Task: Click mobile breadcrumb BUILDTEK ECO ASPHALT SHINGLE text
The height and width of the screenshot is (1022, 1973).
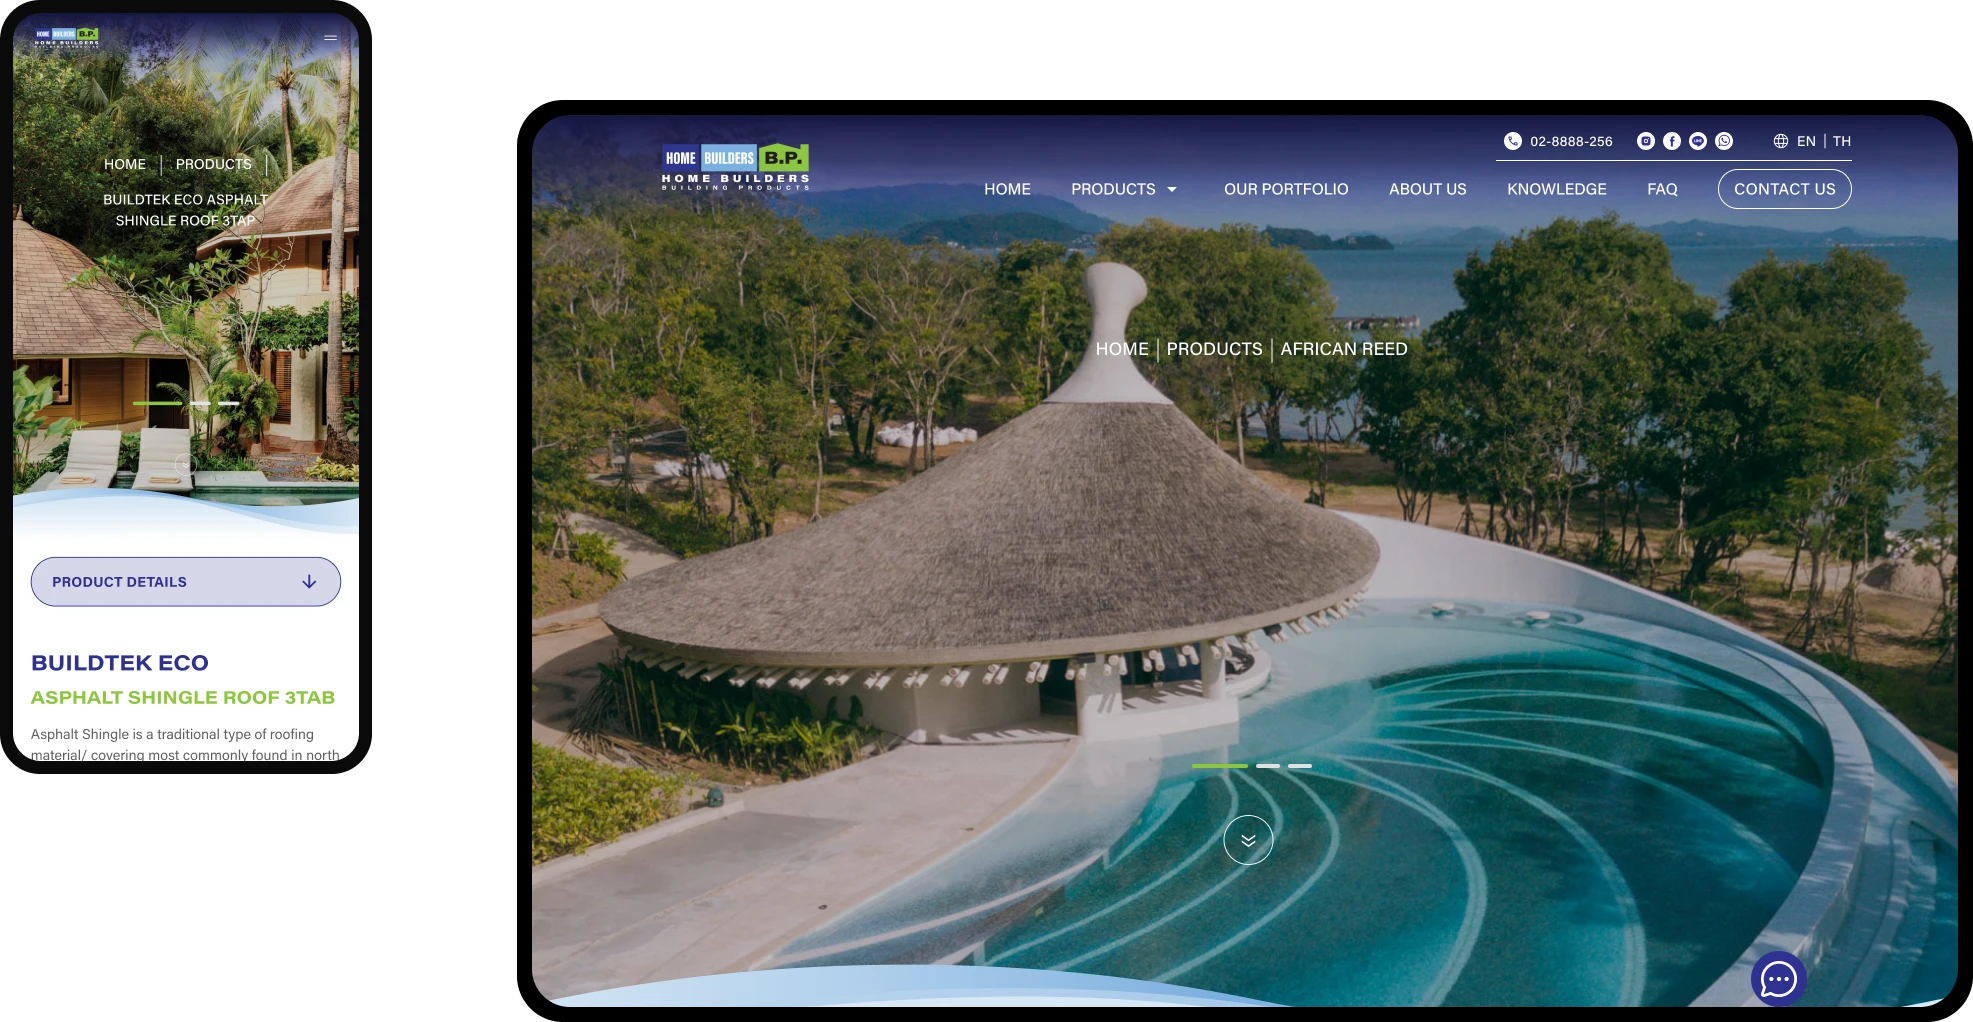Action: [x=186, y=210]
